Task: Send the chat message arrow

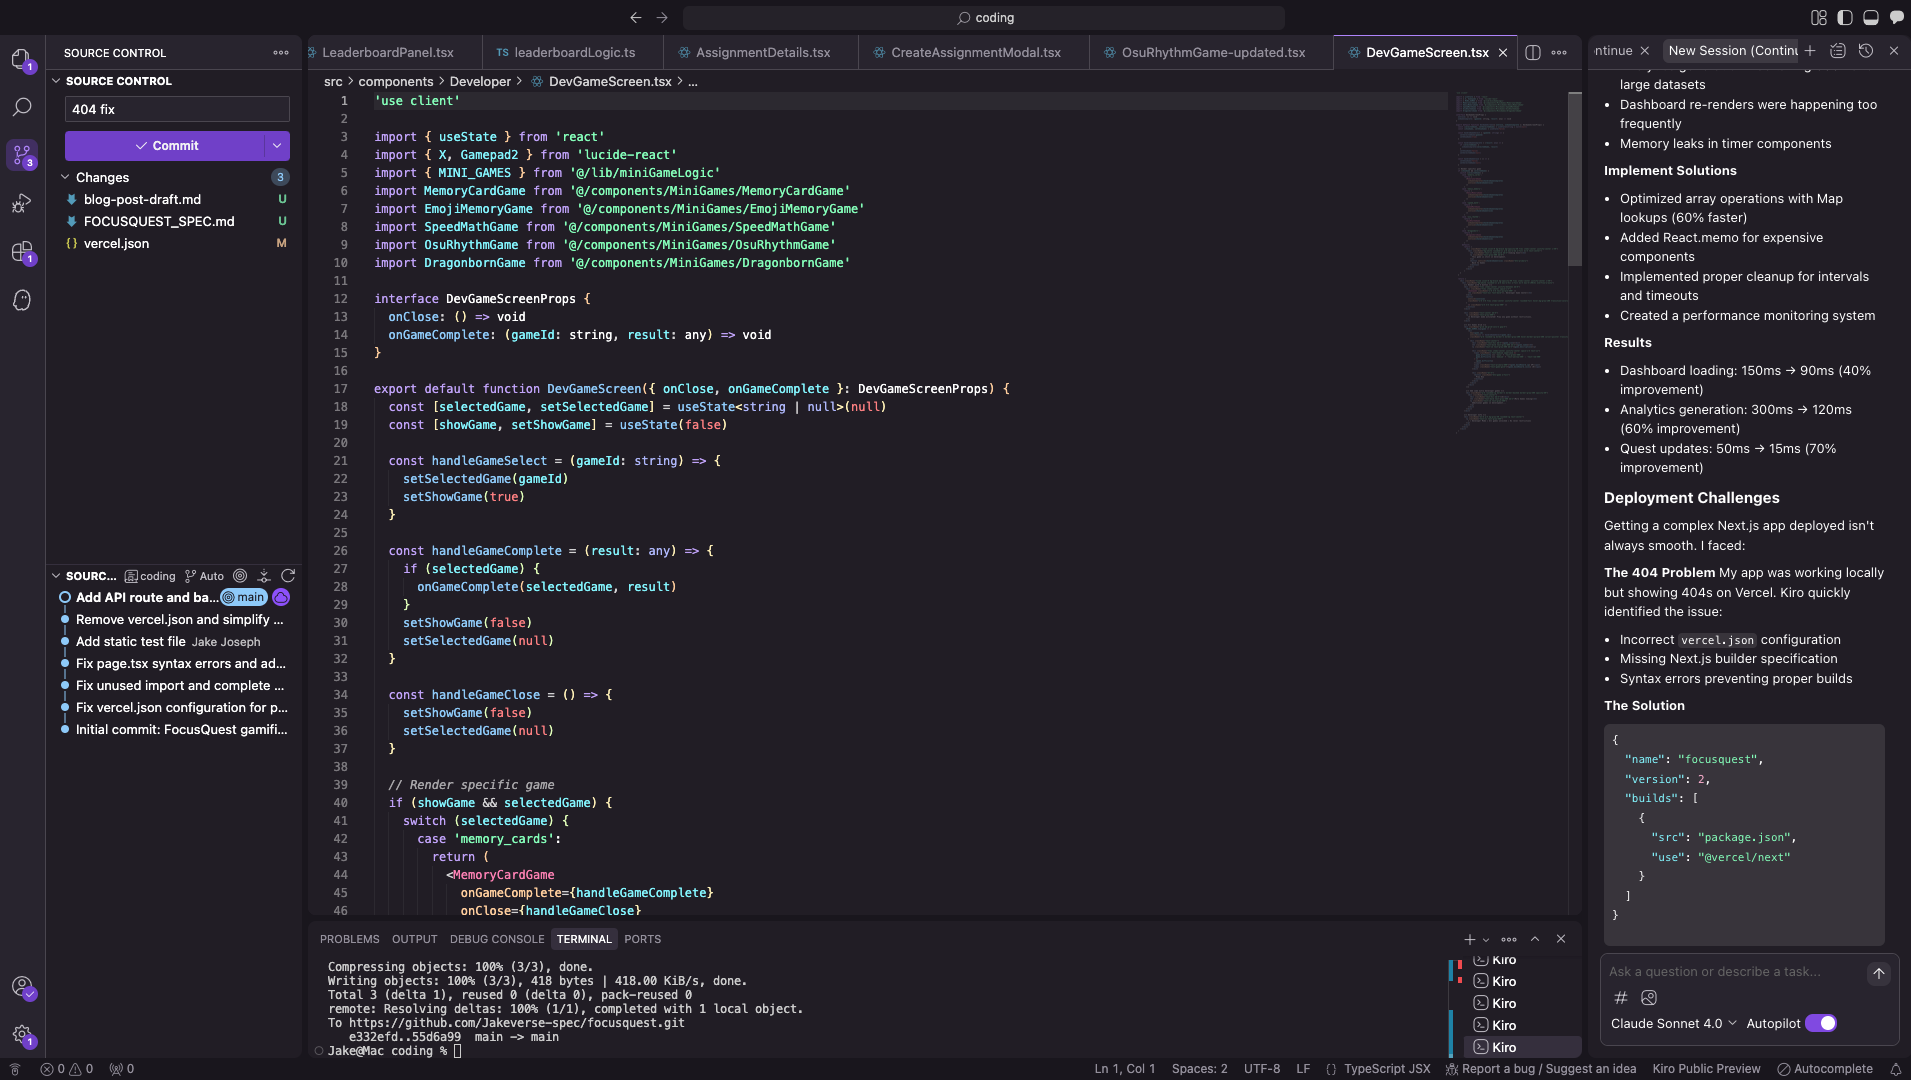Action: (1879, 973)
